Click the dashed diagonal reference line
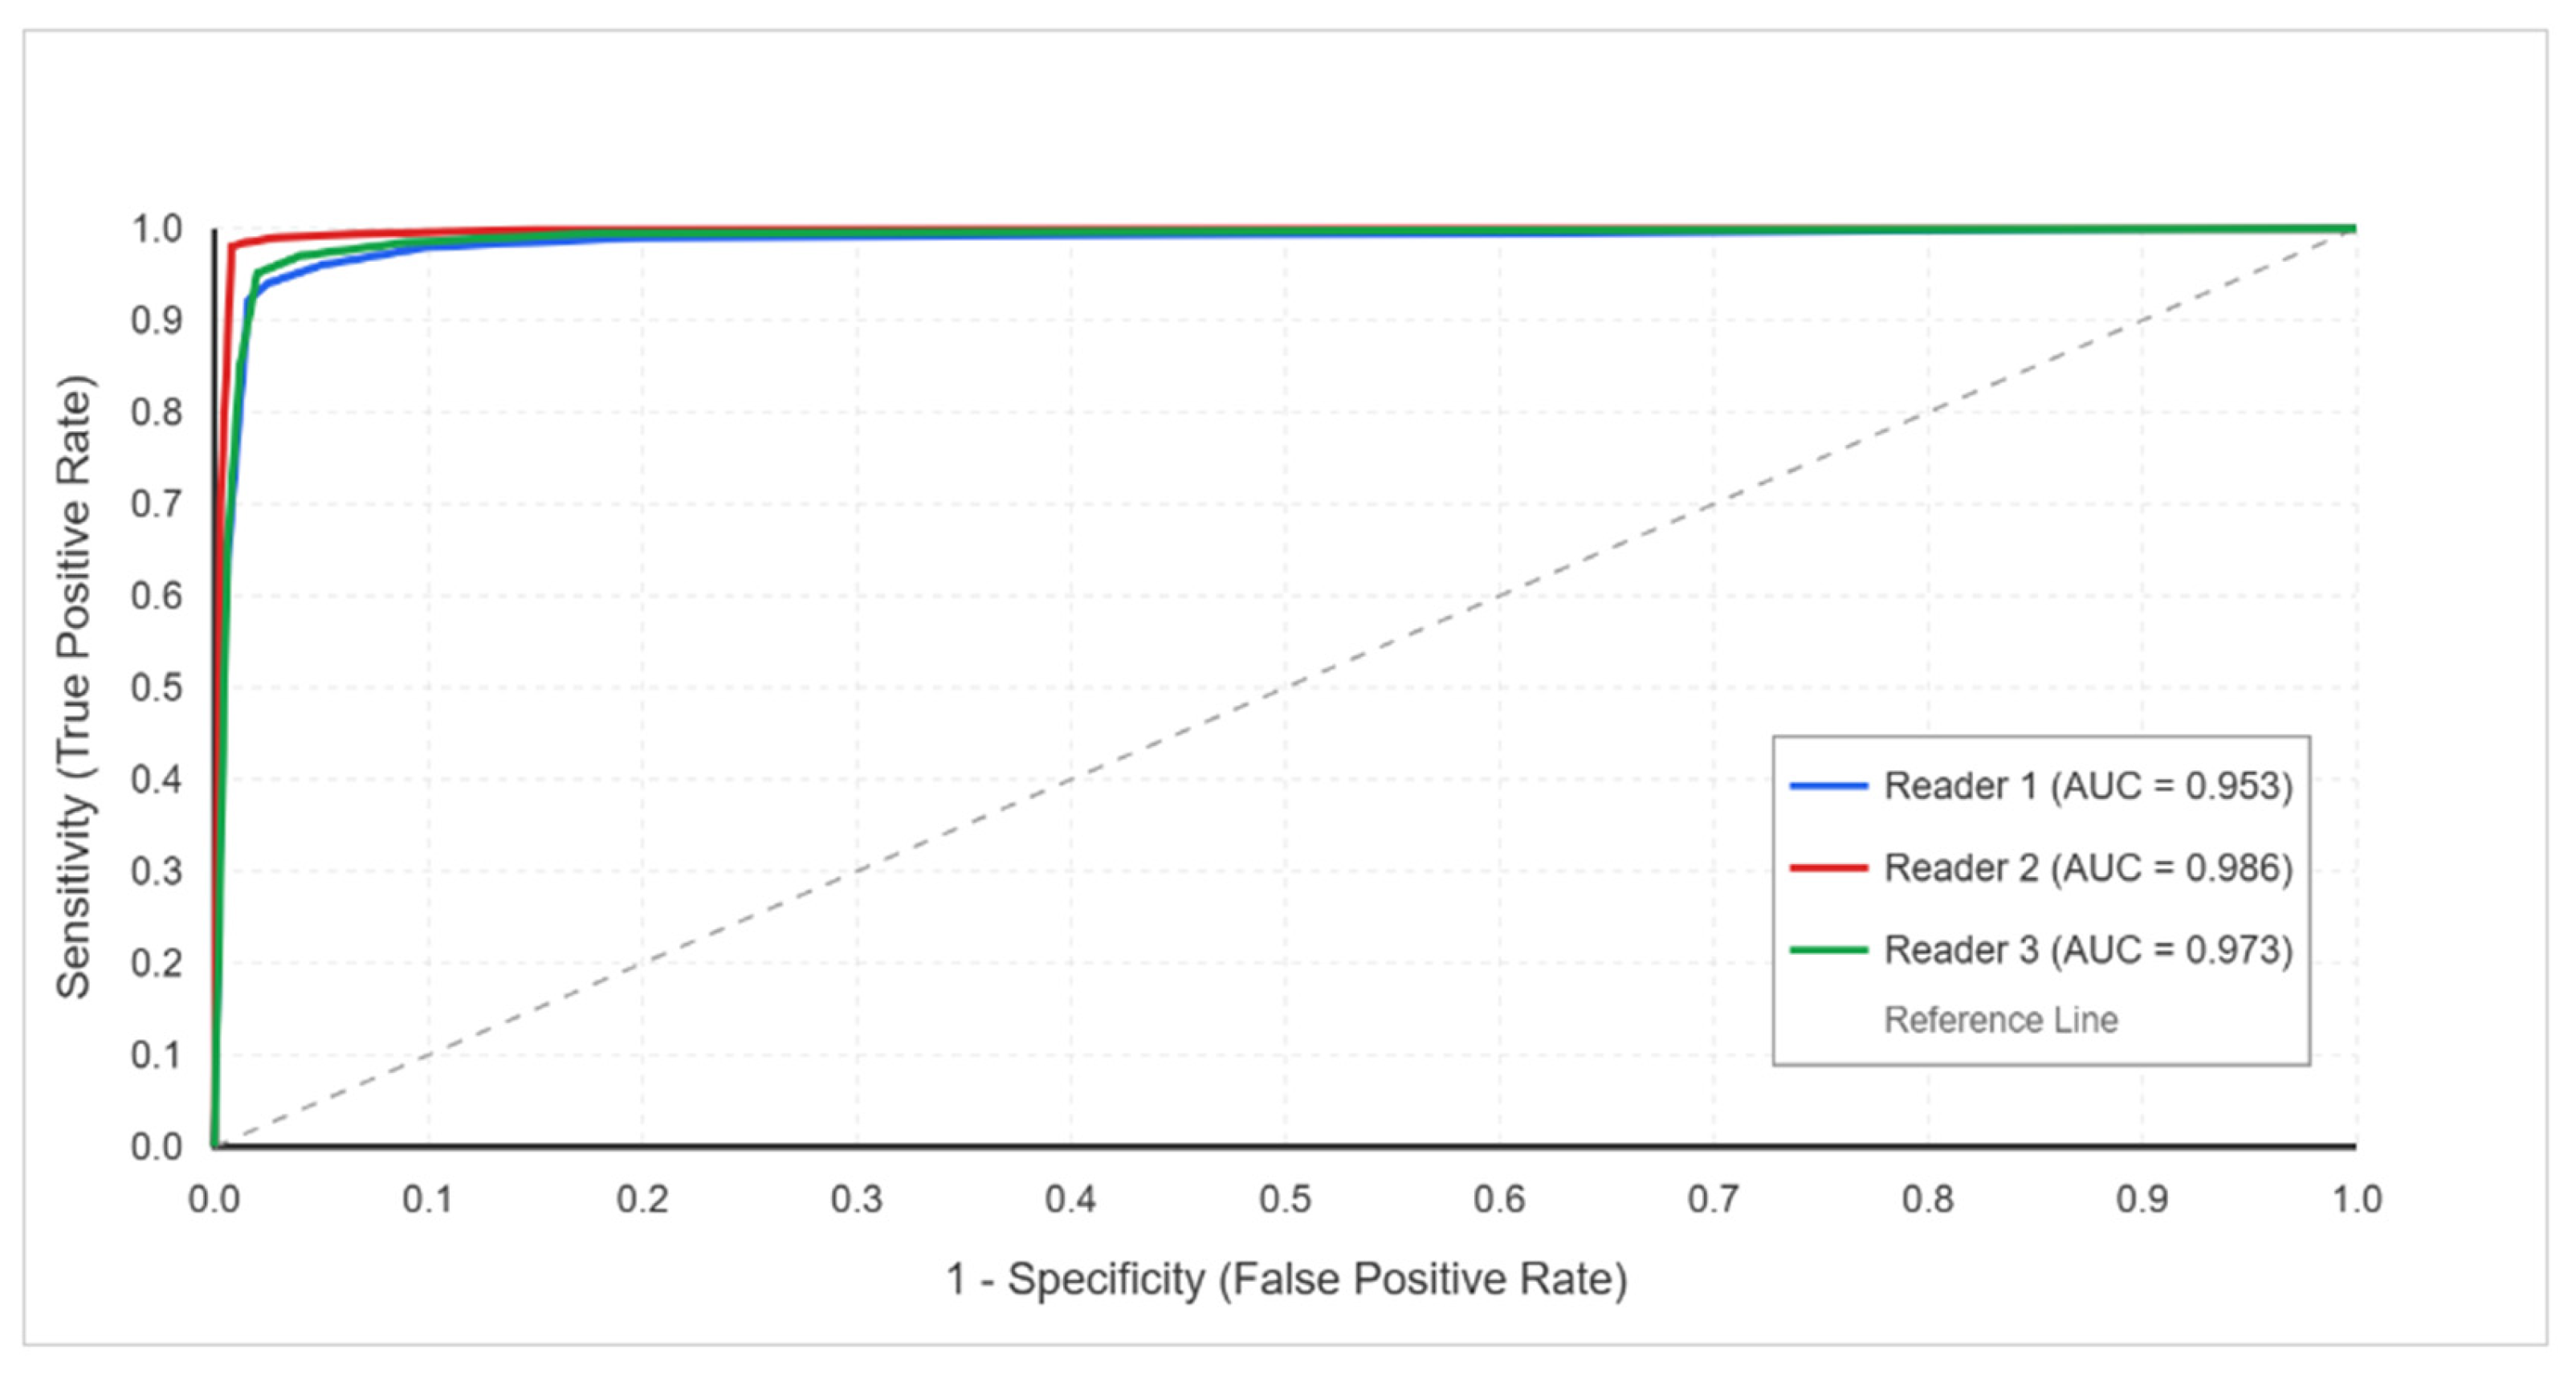The height and width of the screenshot is (1374, 2576). coord(1285,688)
